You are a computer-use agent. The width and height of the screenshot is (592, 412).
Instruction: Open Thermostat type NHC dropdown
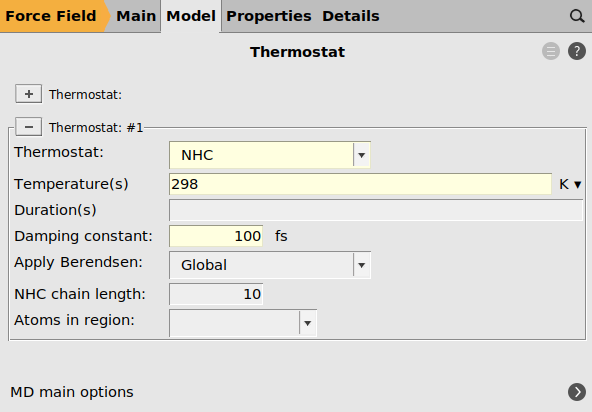click(270, 155)
